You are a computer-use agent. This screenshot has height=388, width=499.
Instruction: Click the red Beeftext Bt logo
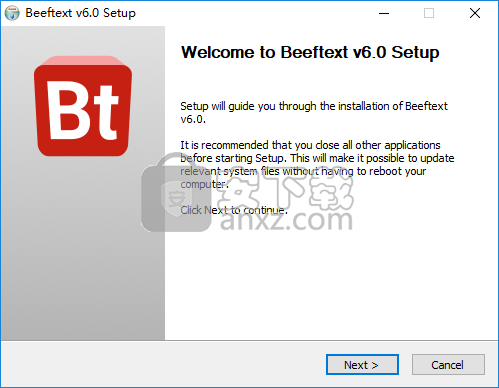pos(83,106)
